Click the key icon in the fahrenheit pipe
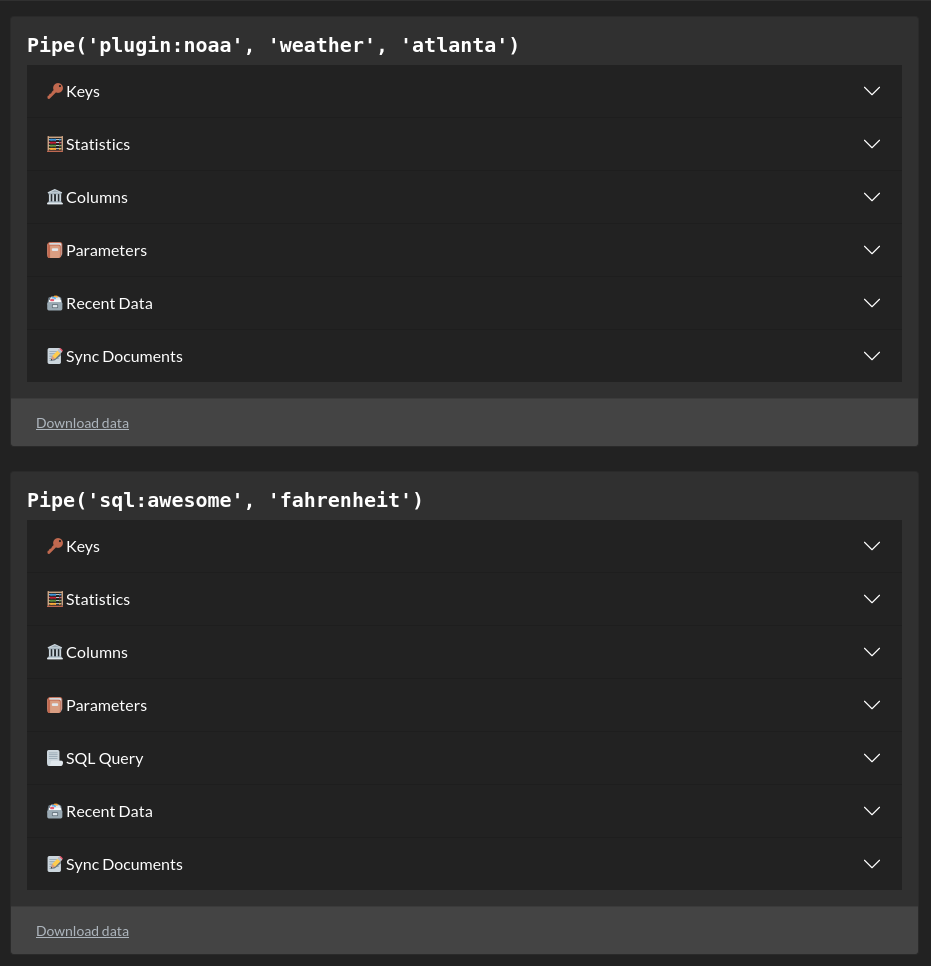Image resolution: width=931 pixels, height=966 pixels. [x=55, y=546]
